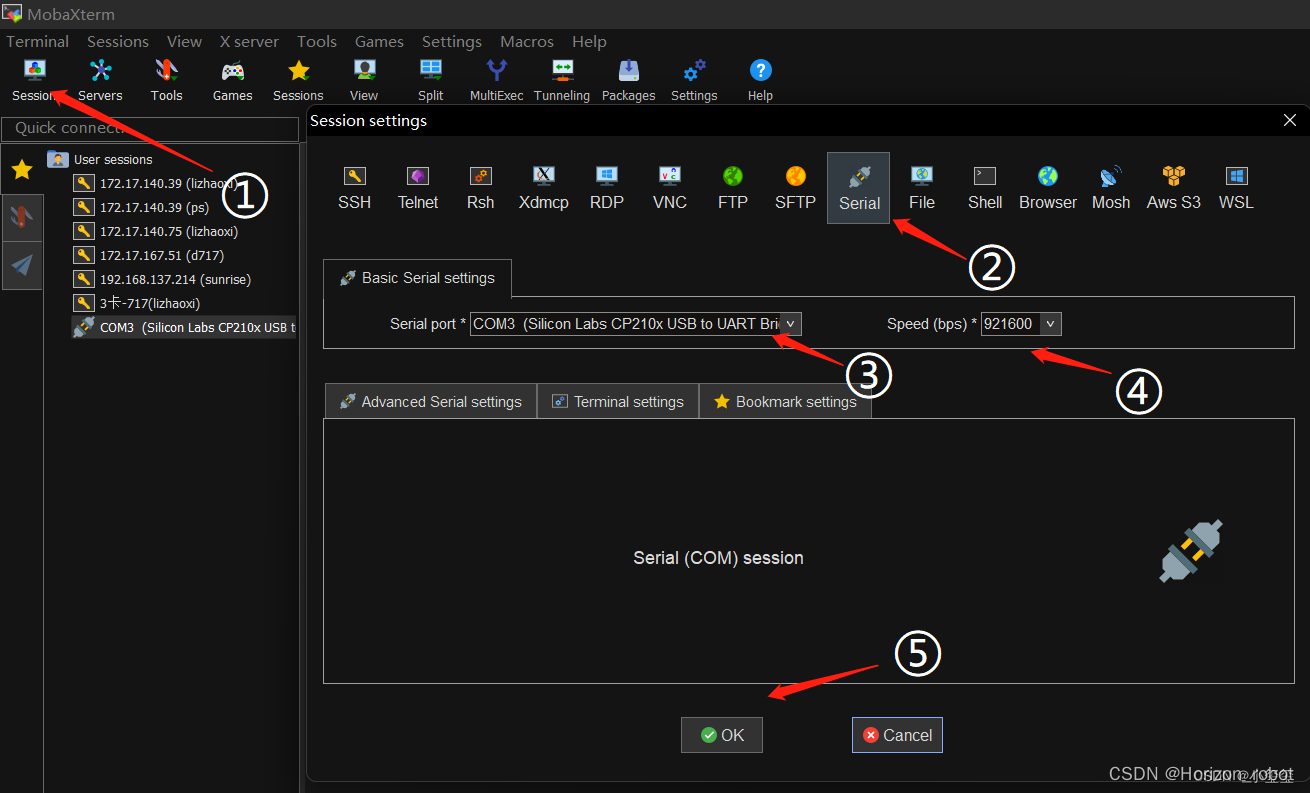Select session 172.17.167.51 (d717)
Screen dimensions: 1310x793
[x=149, y=255]
